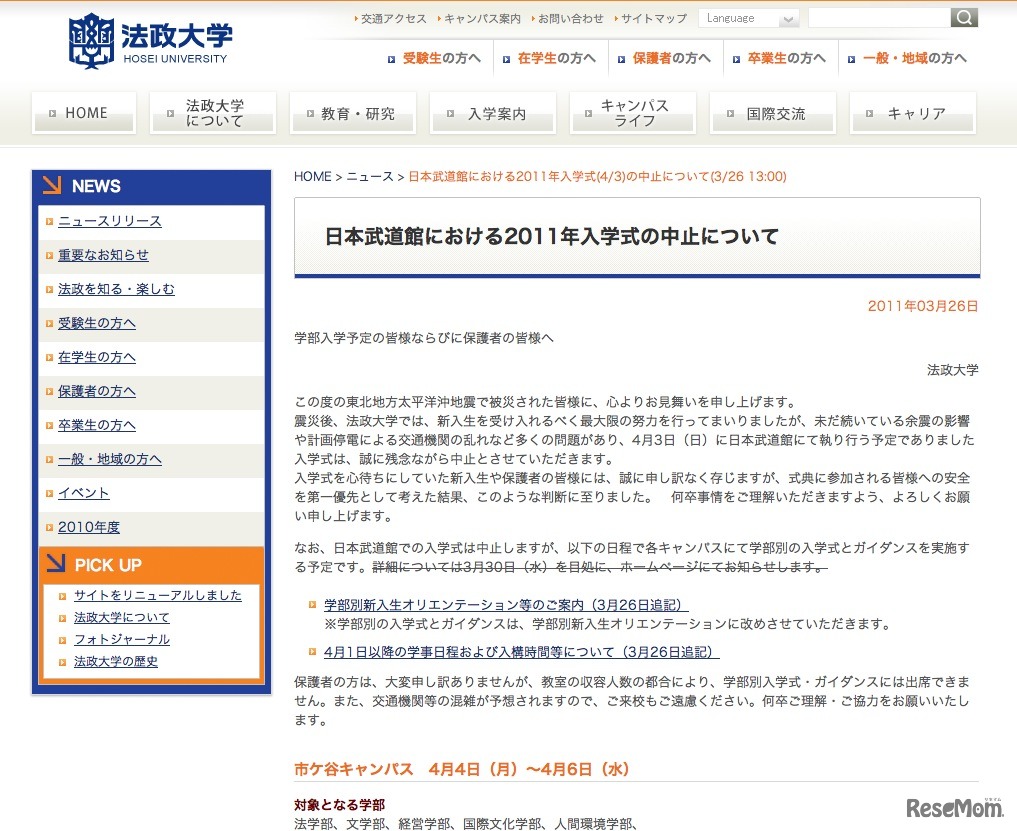Click HOME in the breadcrumb trail
The width and height of the screenshot is (1017, 831).
coord(313,176)
